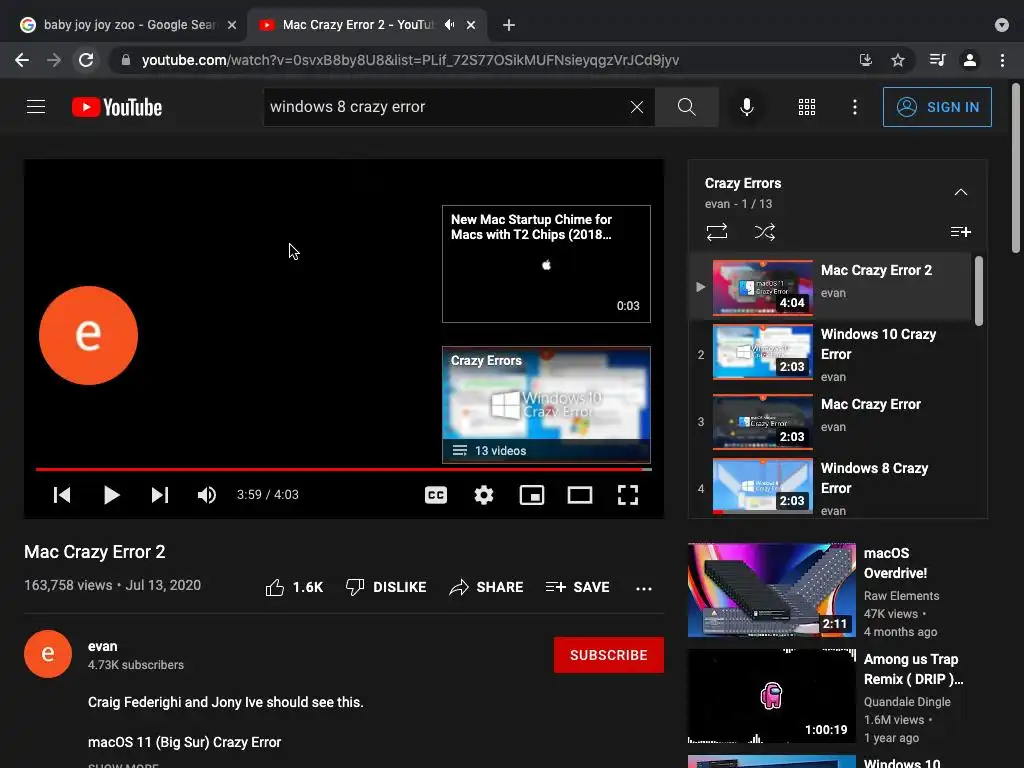Open YouTube apps grid icon
Screen dimensions: 1024x768
pos(807,107)
